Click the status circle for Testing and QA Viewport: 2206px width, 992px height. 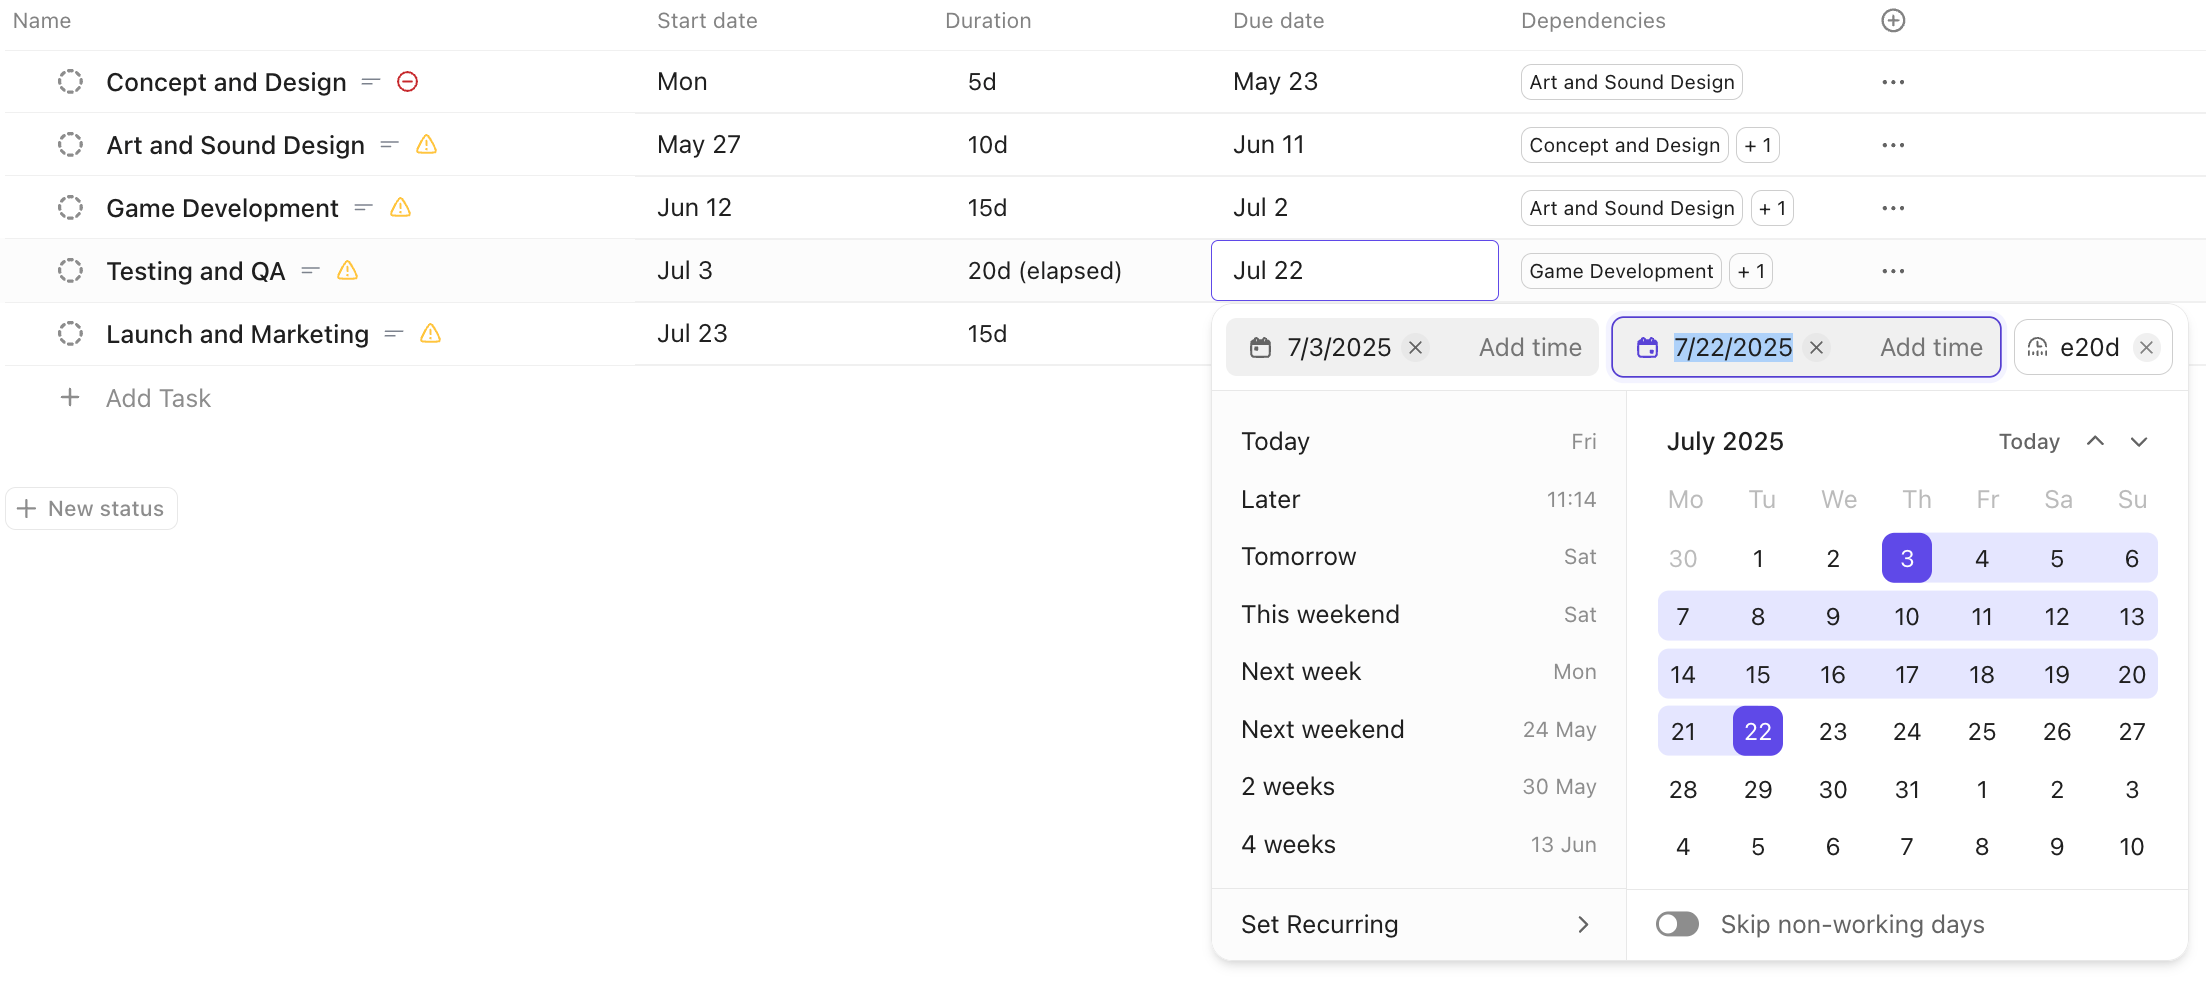[x=70, y=271]
